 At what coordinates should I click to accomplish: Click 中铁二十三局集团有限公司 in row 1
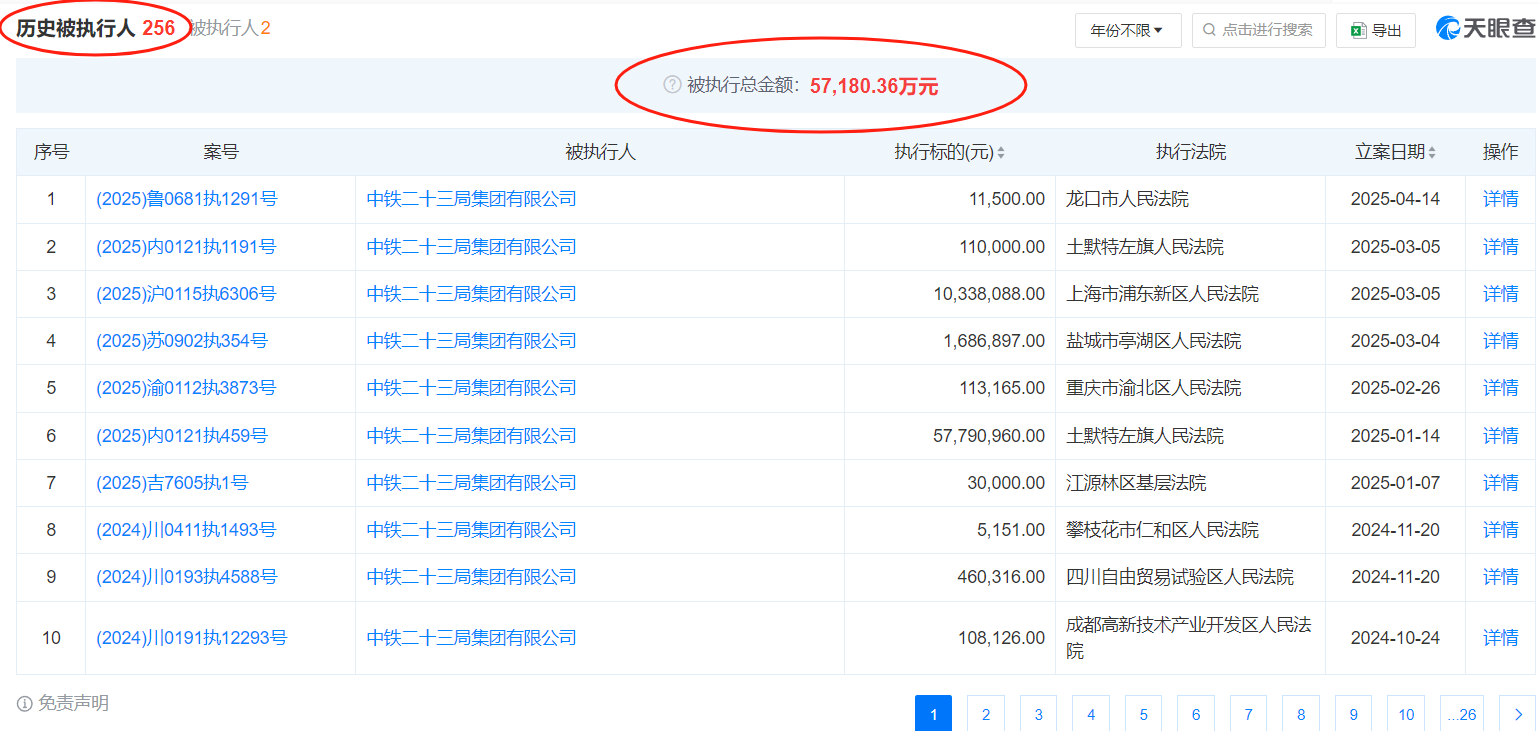click(472, 199)
